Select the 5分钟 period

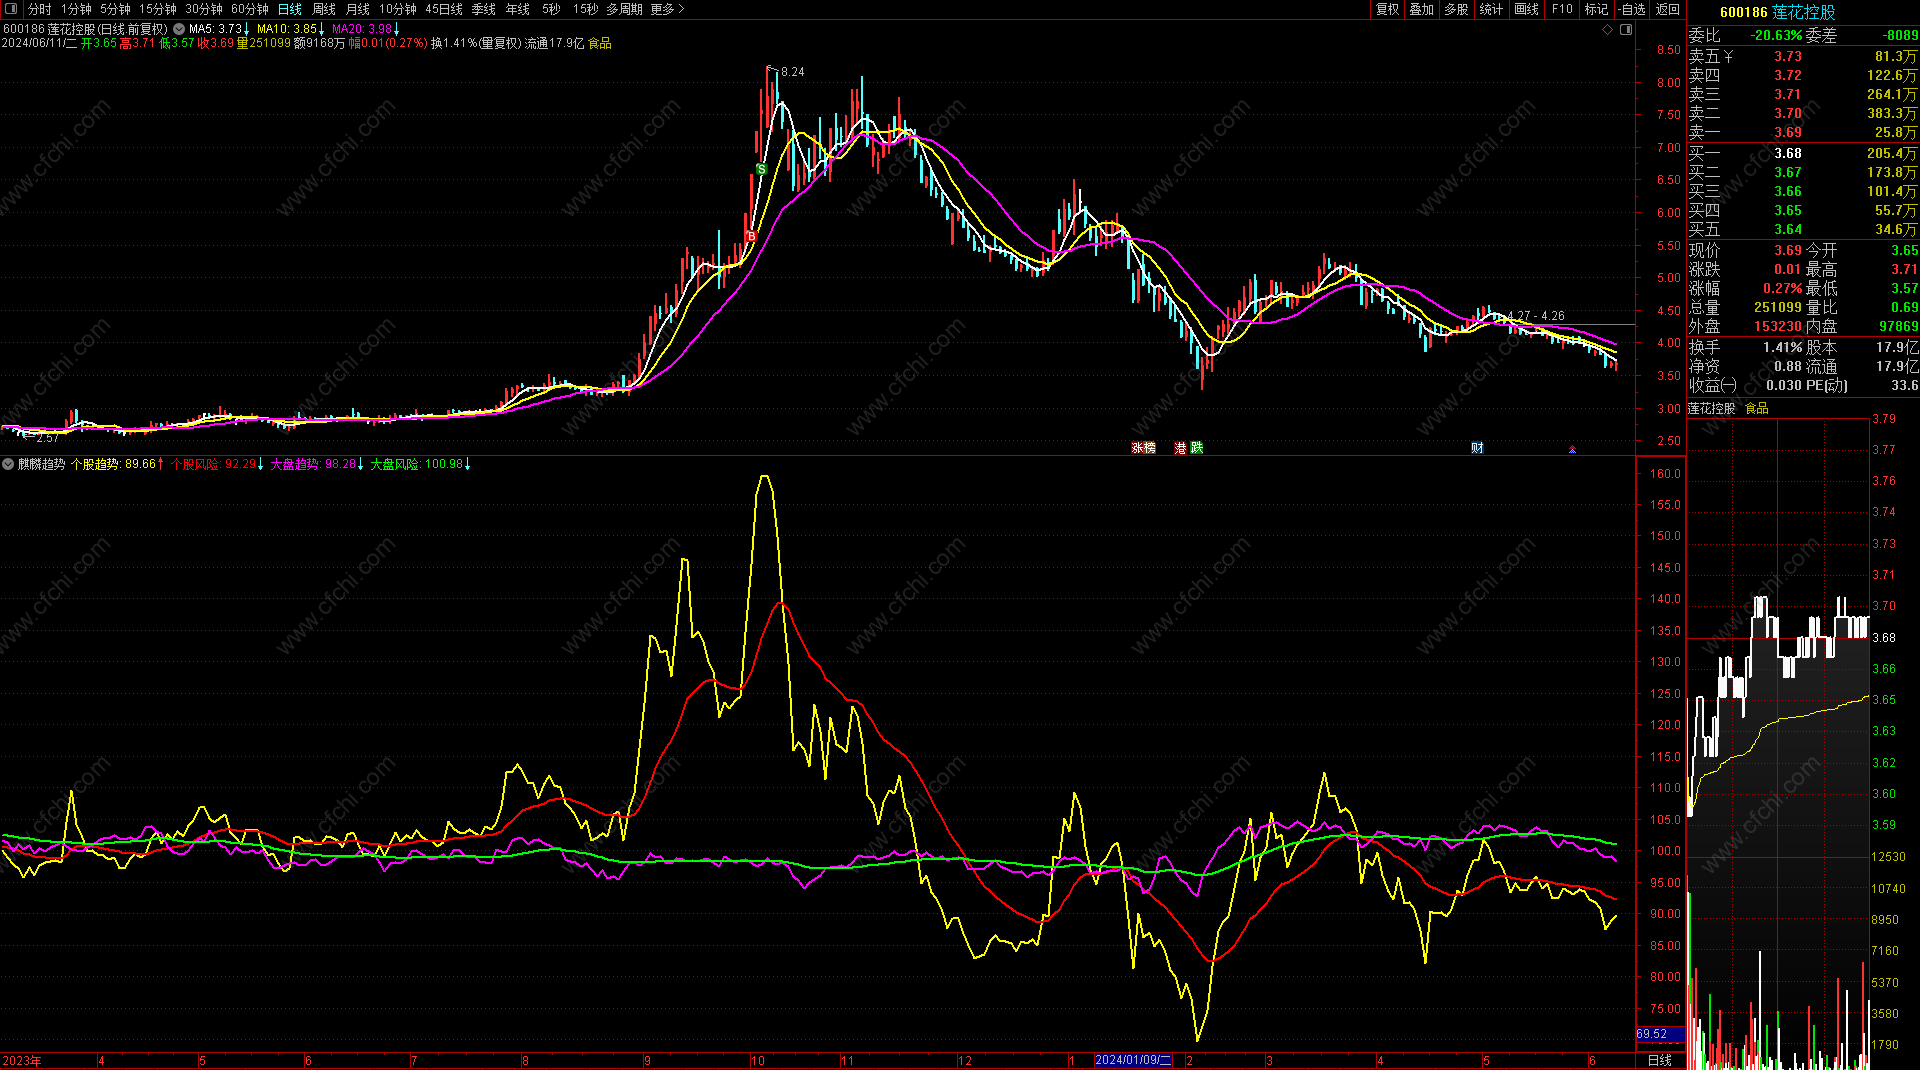[115, 9]
